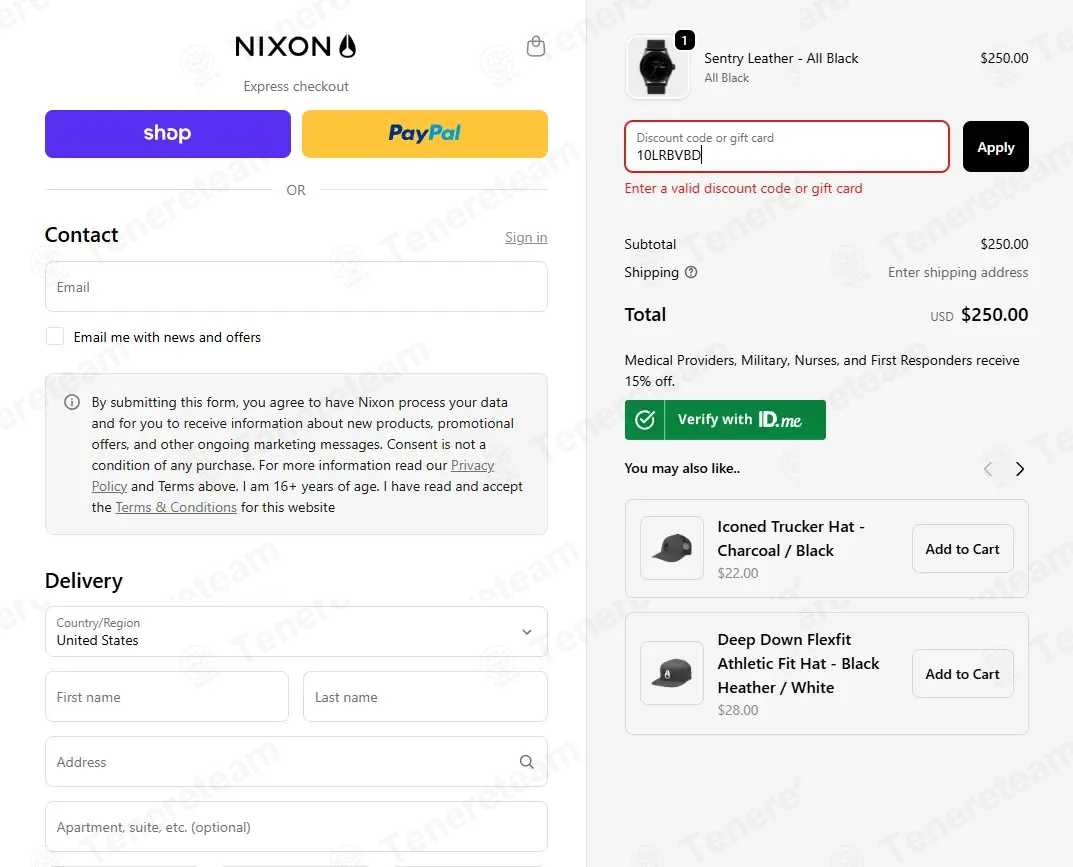This screenshot has width=1073, height=867.
Task: Apply the discount code
Action: [996, 146]
